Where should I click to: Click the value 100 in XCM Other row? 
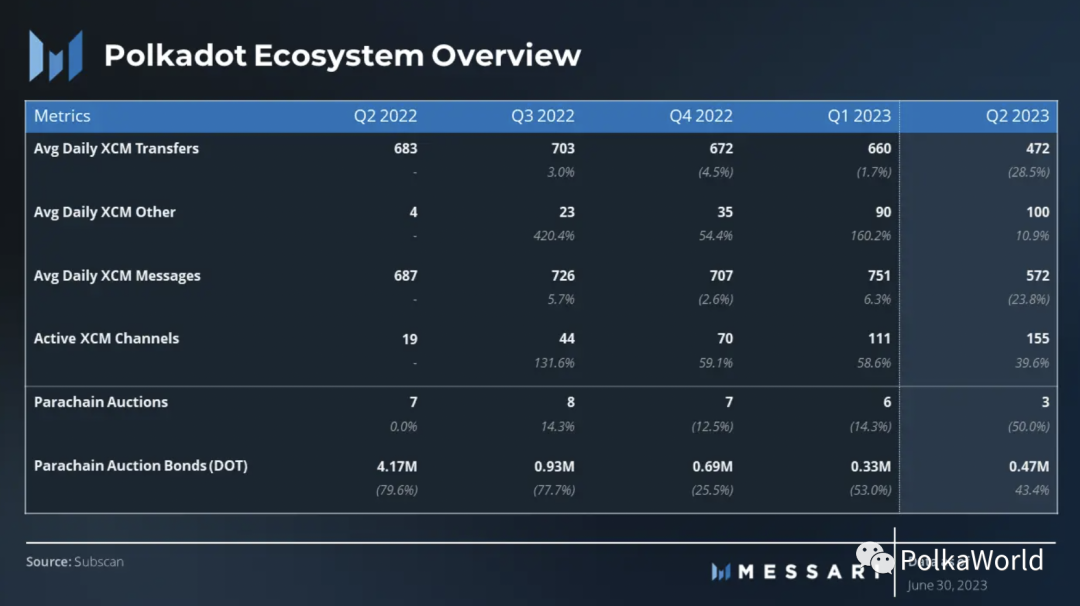[1037, 212]
